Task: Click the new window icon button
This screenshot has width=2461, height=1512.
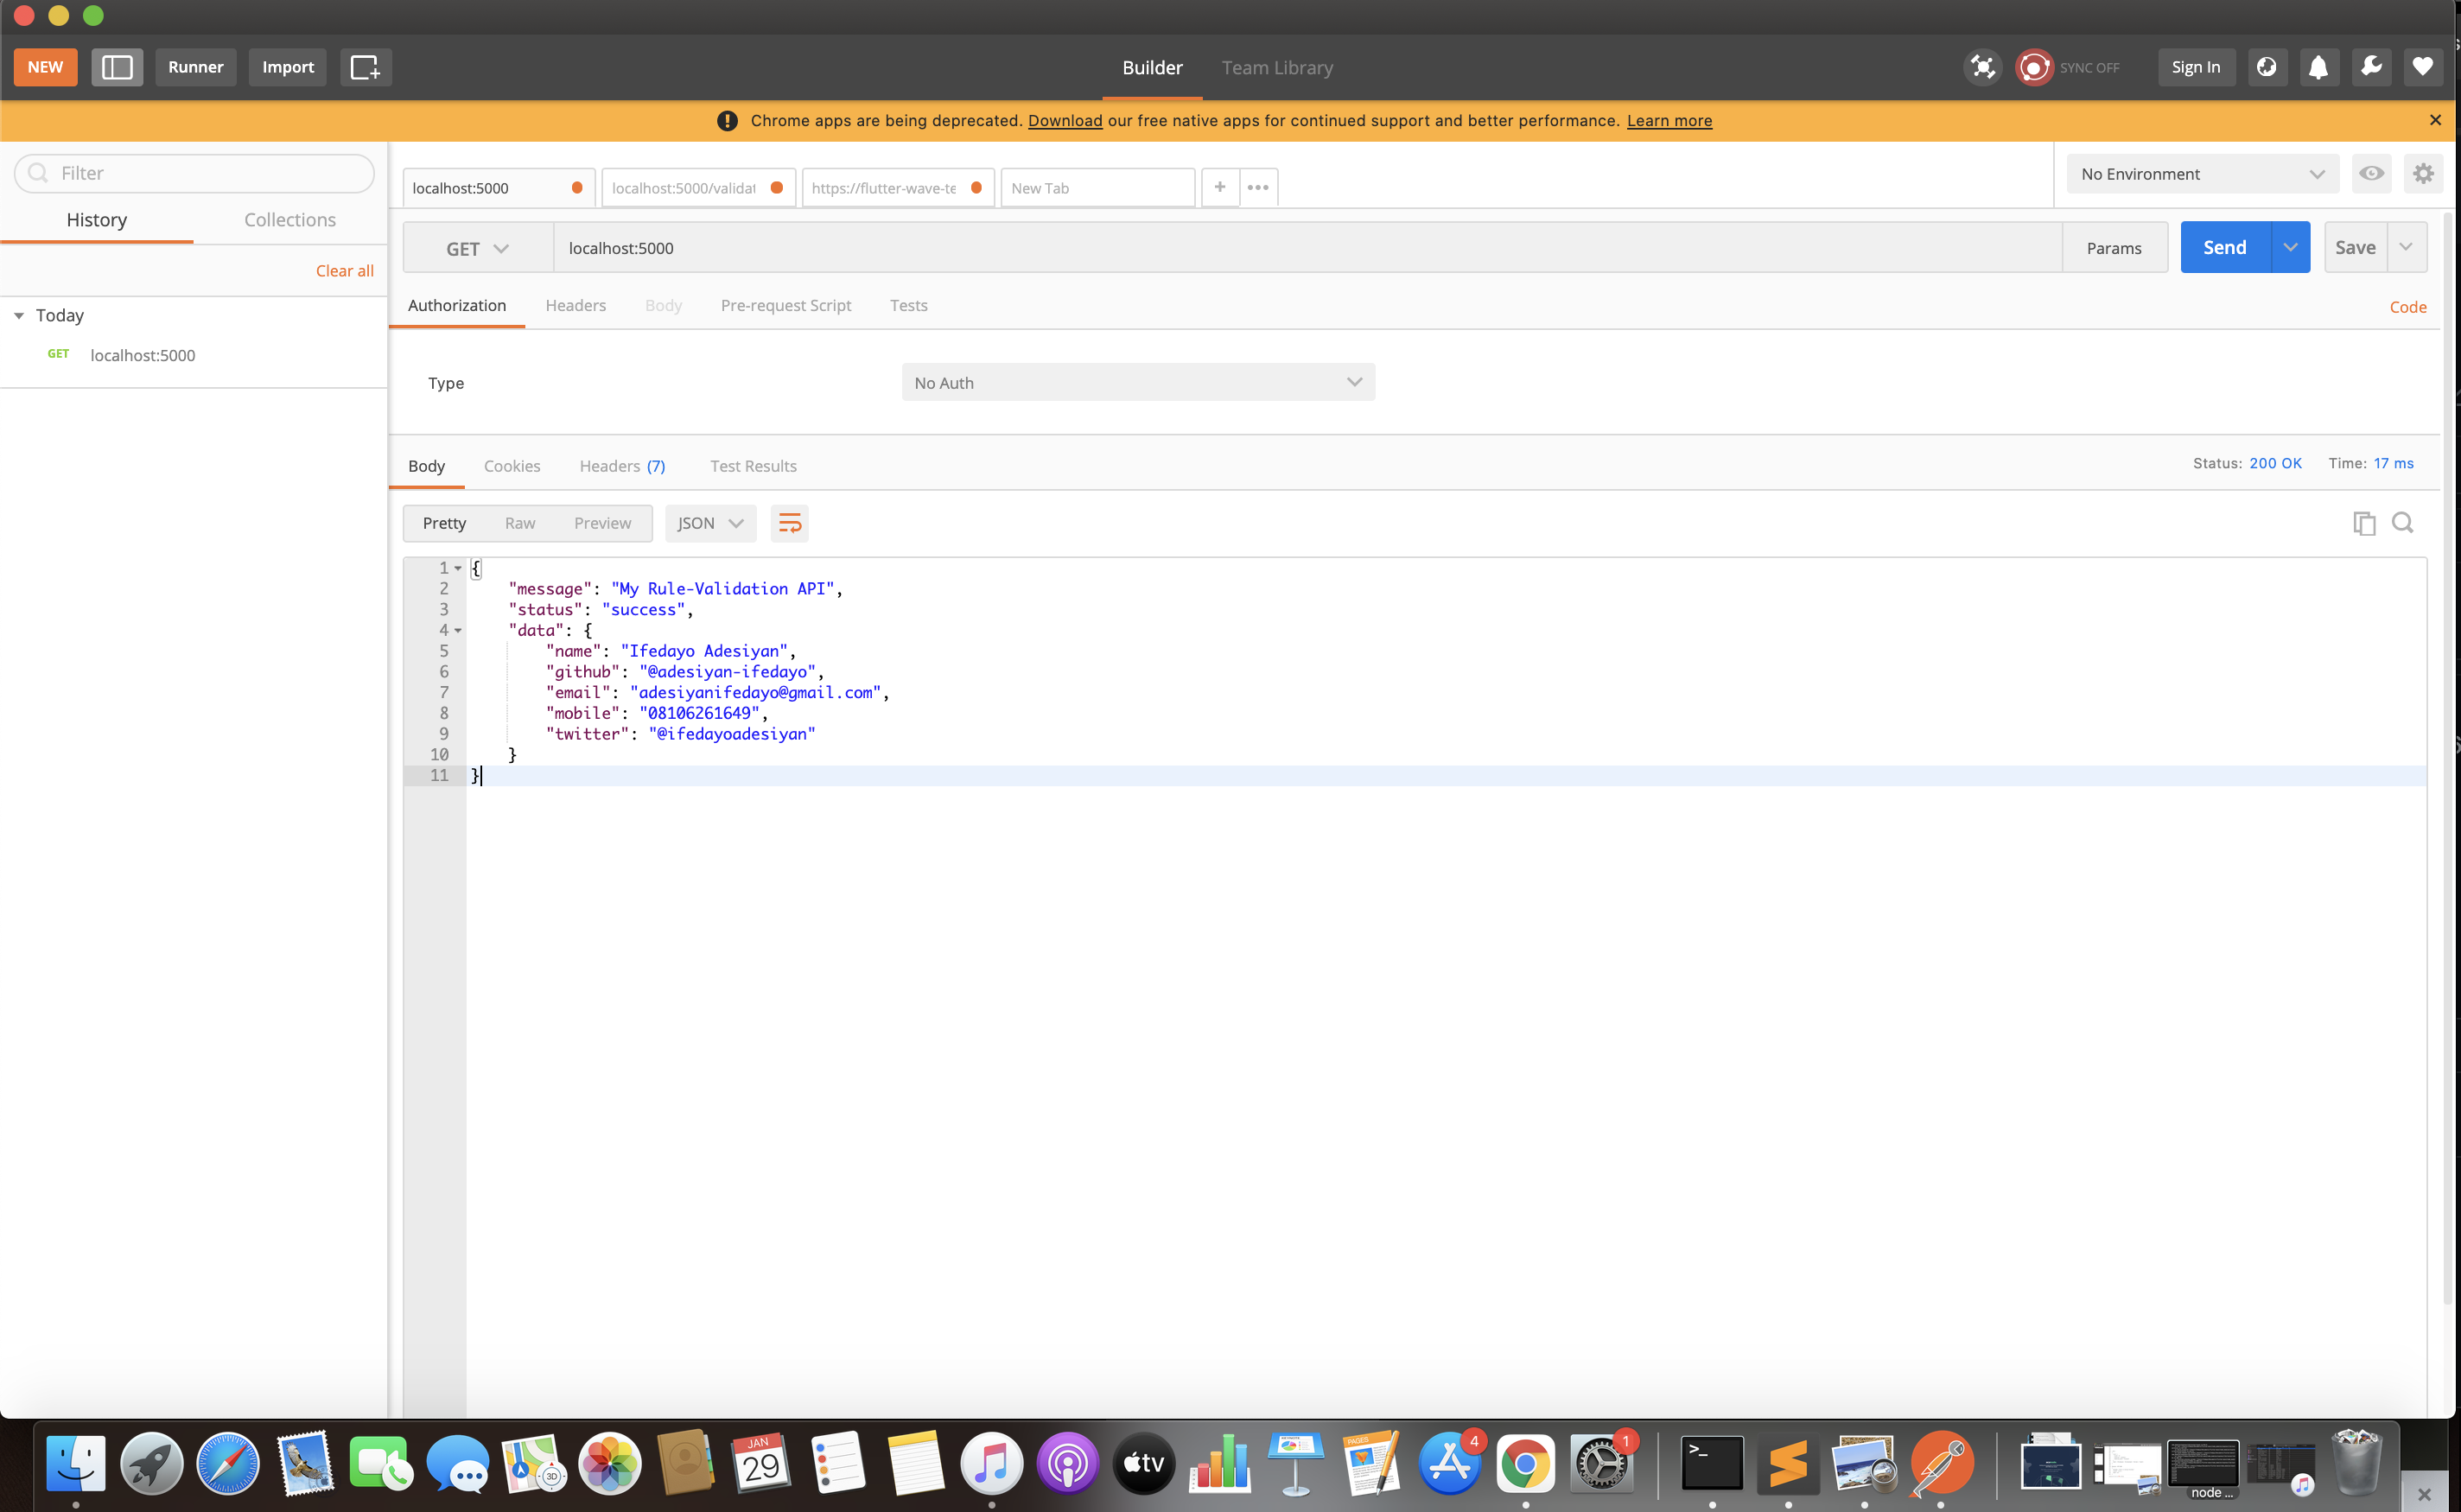Action: click(x=365, y=67)
